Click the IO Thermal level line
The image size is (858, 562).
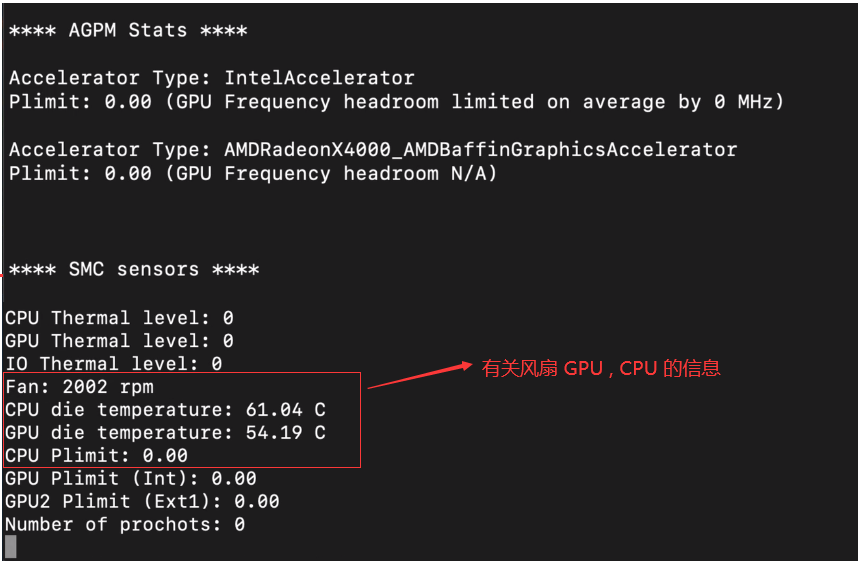click(114, 363)
